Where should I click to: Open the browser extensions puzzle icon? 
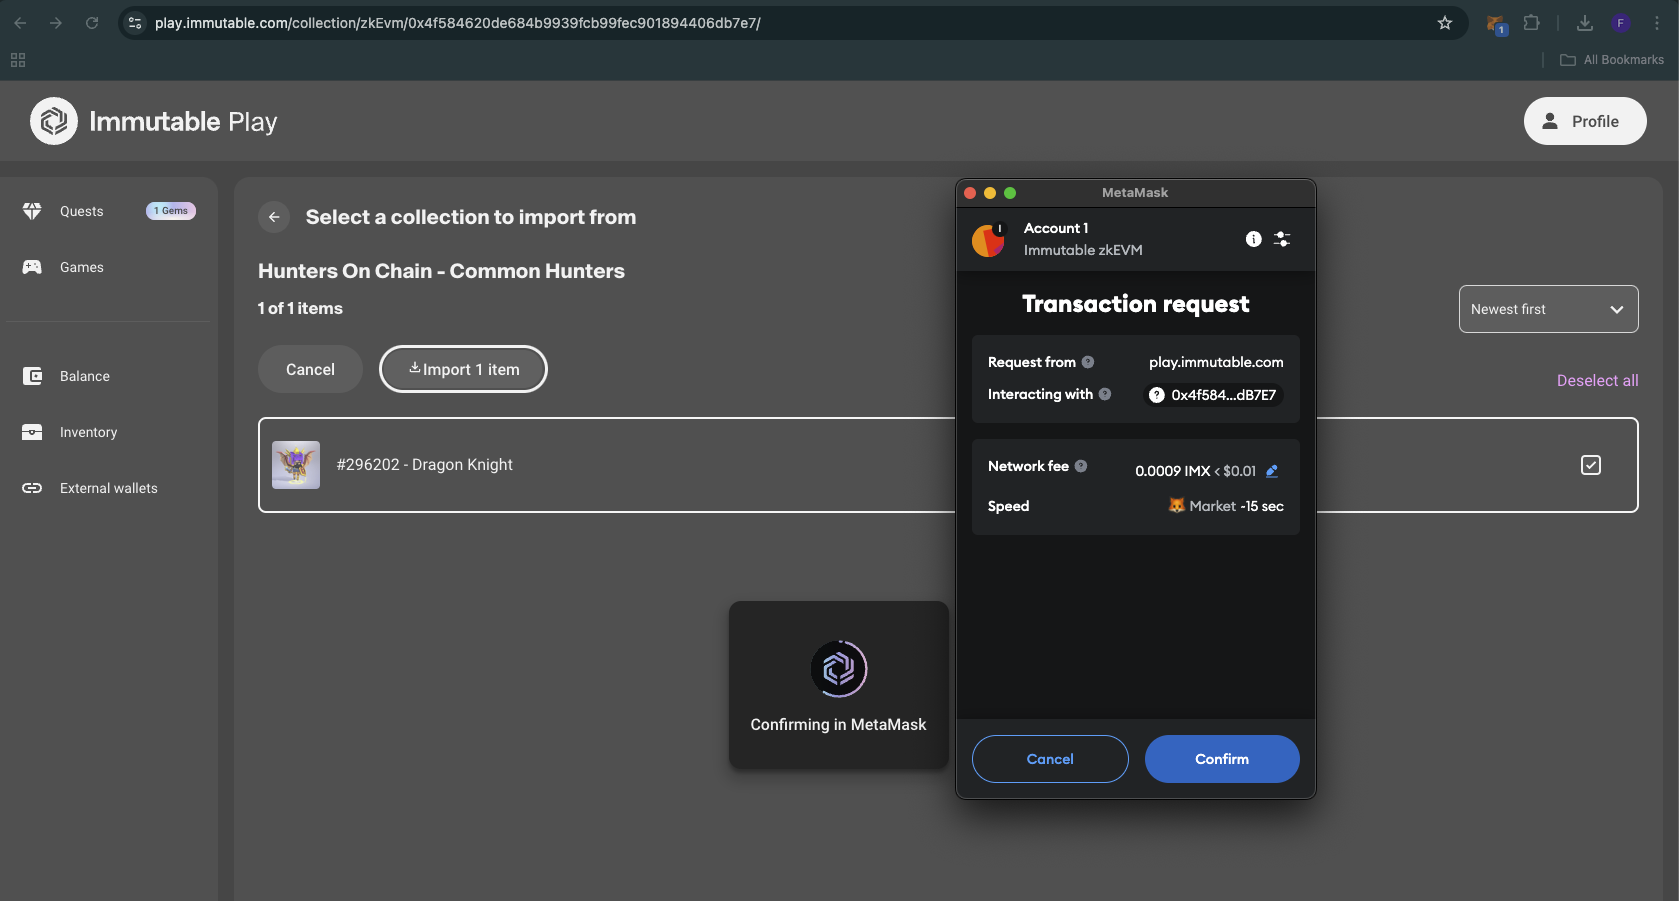pos(1531,23)
